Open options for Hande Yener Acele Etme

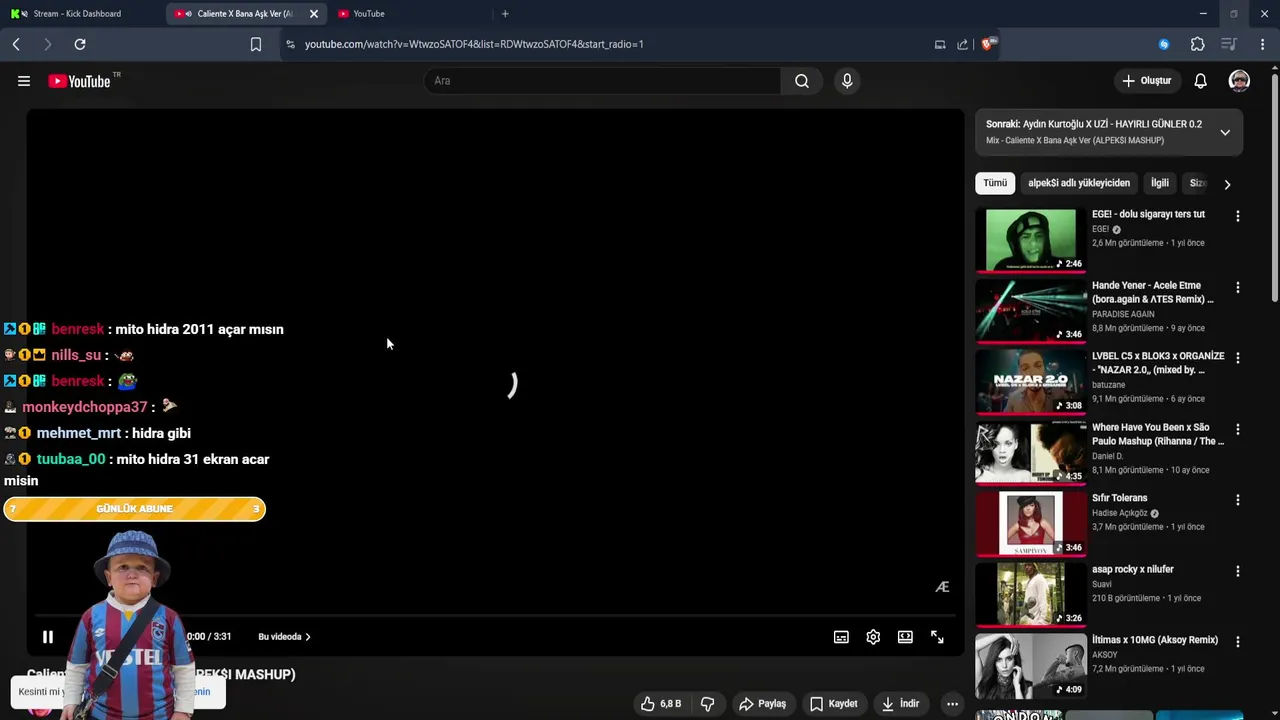pos(1238,287)
